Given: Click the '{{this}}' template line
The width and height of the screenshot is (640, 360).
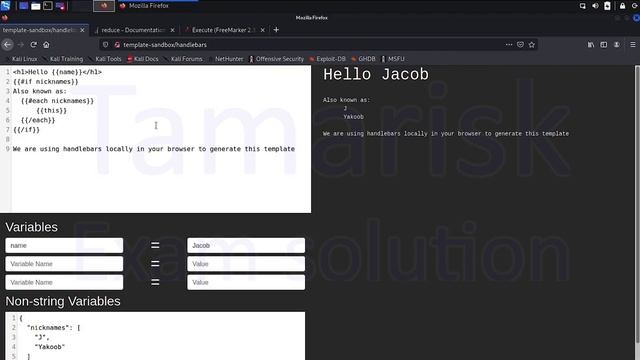Looking at the screenshot, I should (x=51, y=111).
